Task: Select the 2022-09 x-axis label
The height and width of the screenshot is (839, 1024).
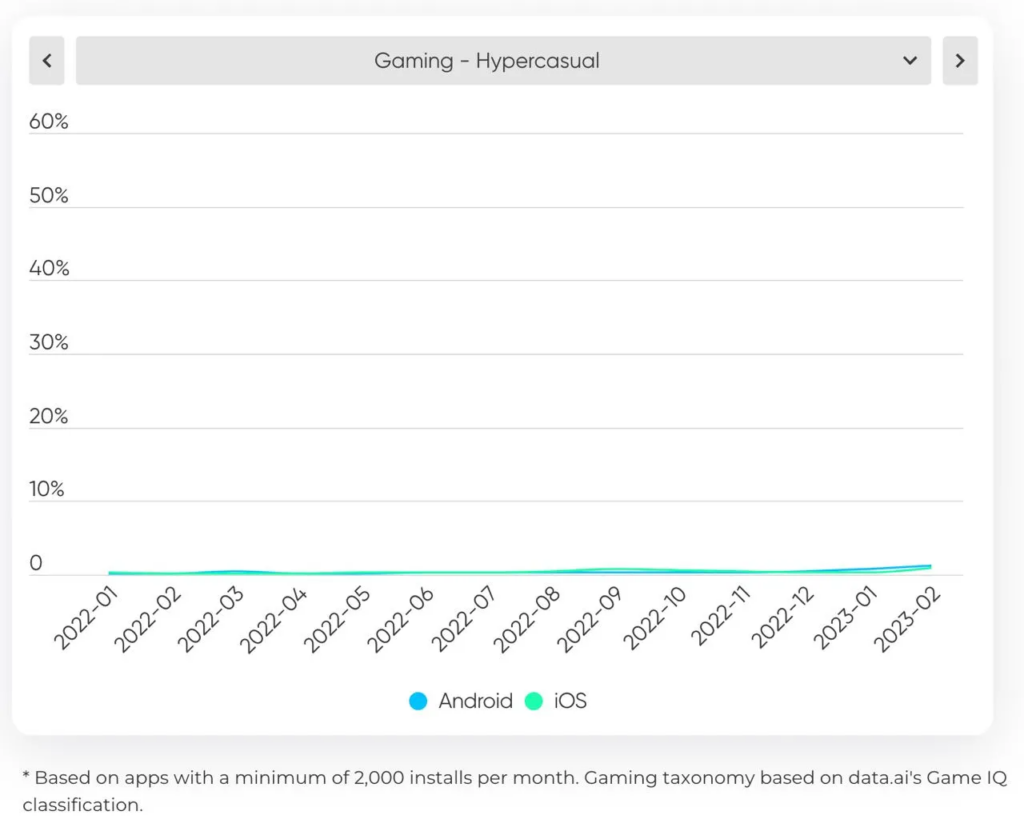Action: pos(589,621)
